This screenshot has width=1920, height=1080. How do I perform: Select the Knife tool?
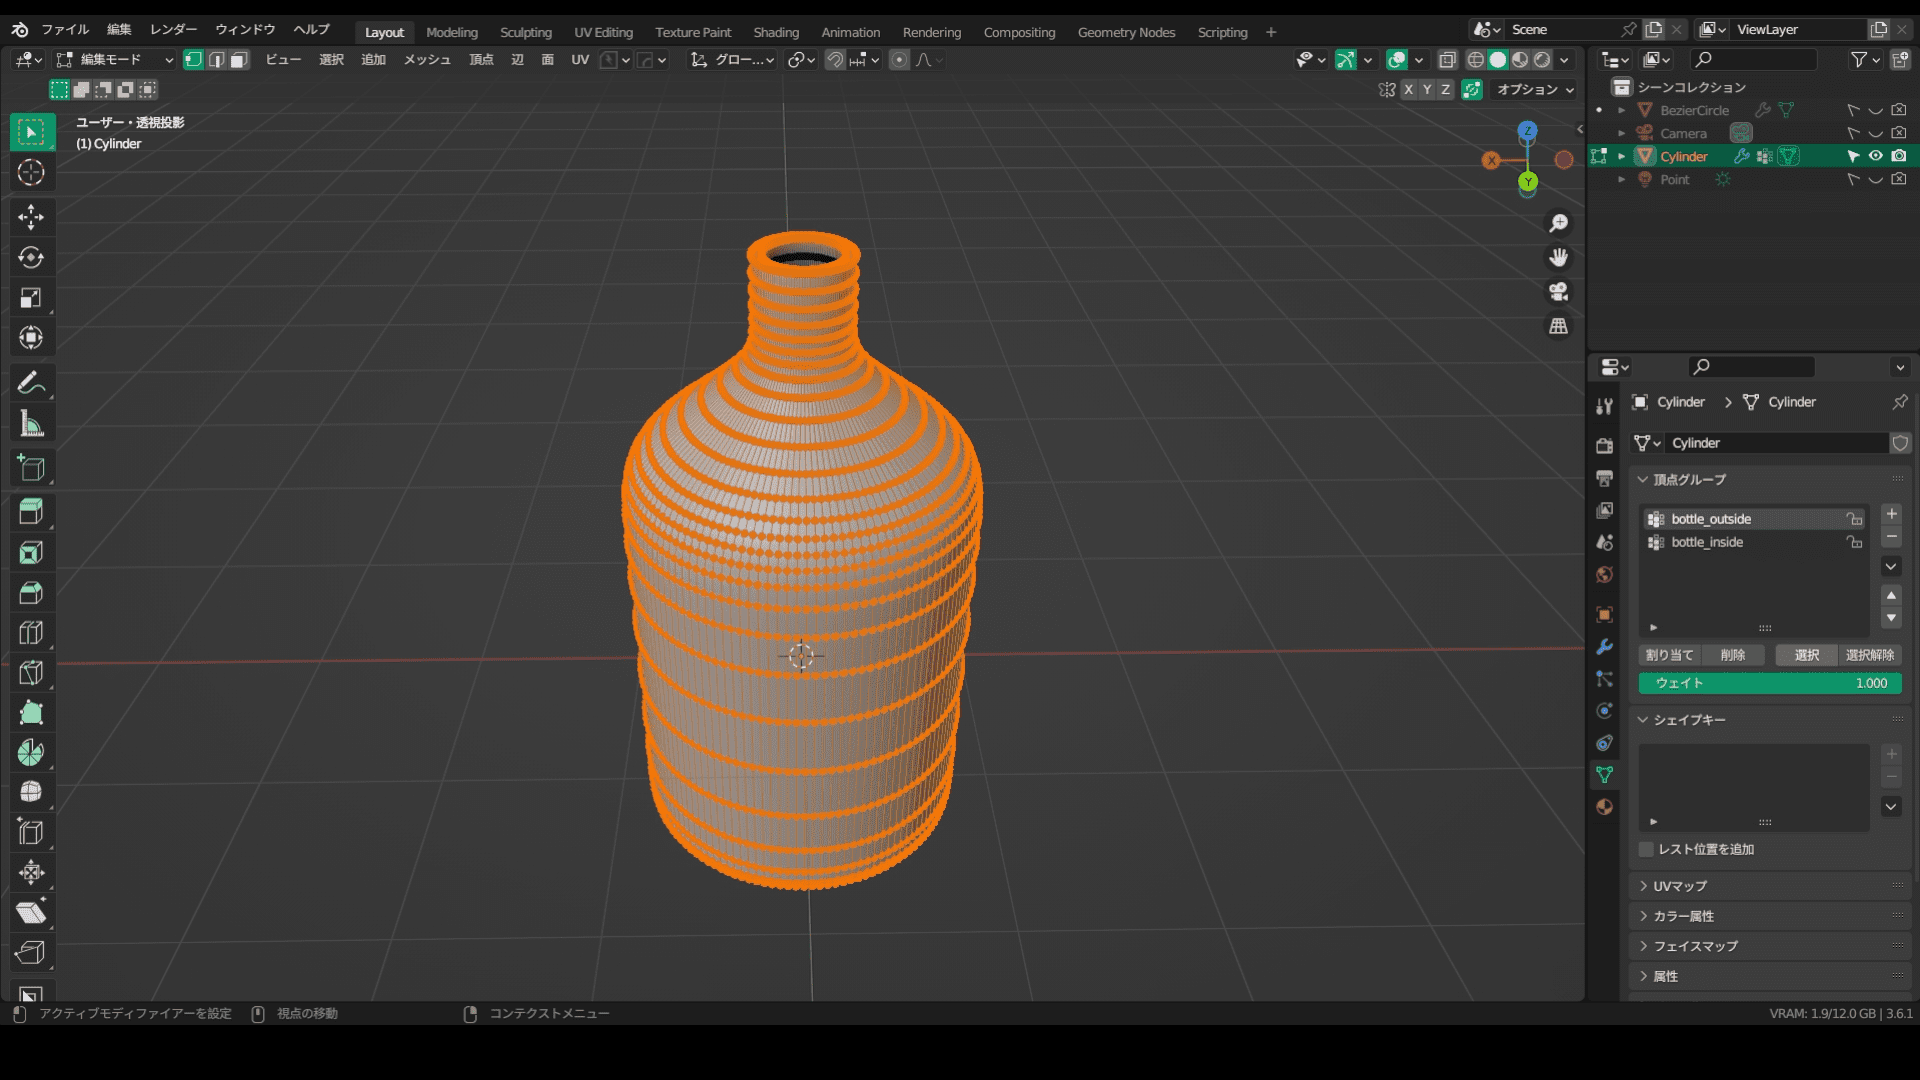coord(31,673)
